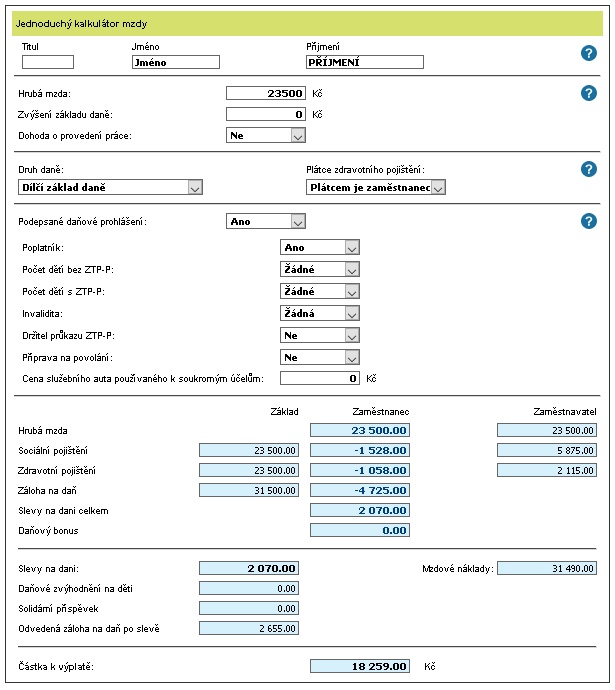Click help icon beside Podepsané daňové prohlášení
The width and height of the screenshot is (615, 690).
[x=589, y=221]
